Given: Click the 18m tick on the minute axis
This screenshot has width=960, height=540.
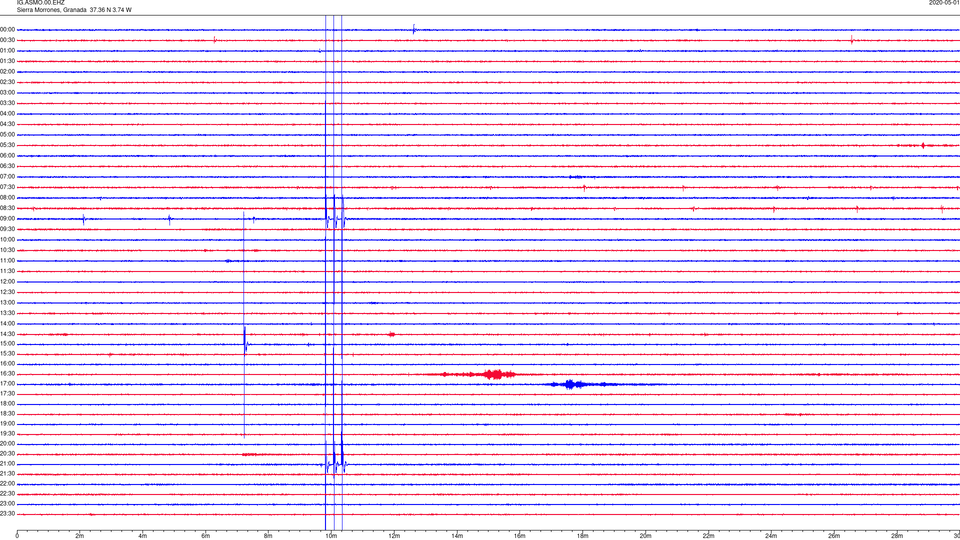Looking at the screenshot, I should click(x=582, y=536).
